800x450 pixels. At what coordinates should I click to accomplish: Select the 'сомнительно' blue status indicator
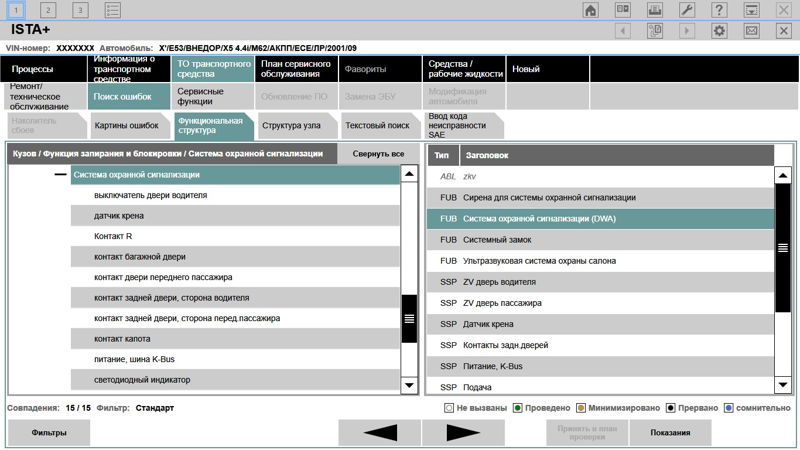(x=730, y=408)
